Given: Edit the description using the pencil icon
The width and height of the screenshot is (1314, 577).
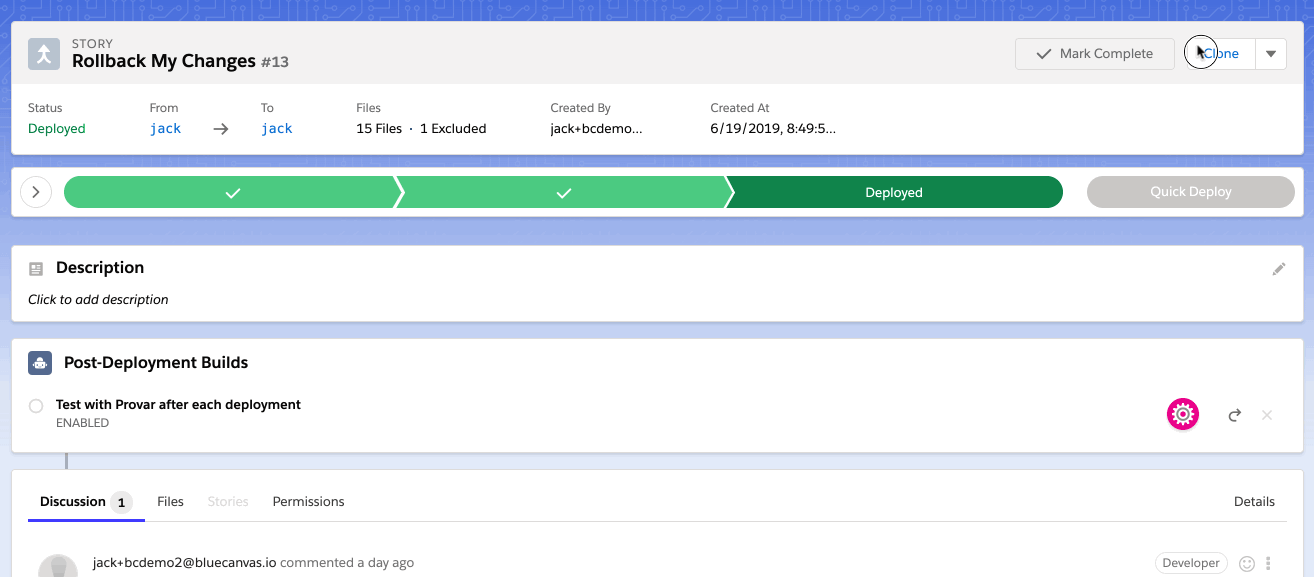Looking at the screenshot, I should click(1278, 268).
